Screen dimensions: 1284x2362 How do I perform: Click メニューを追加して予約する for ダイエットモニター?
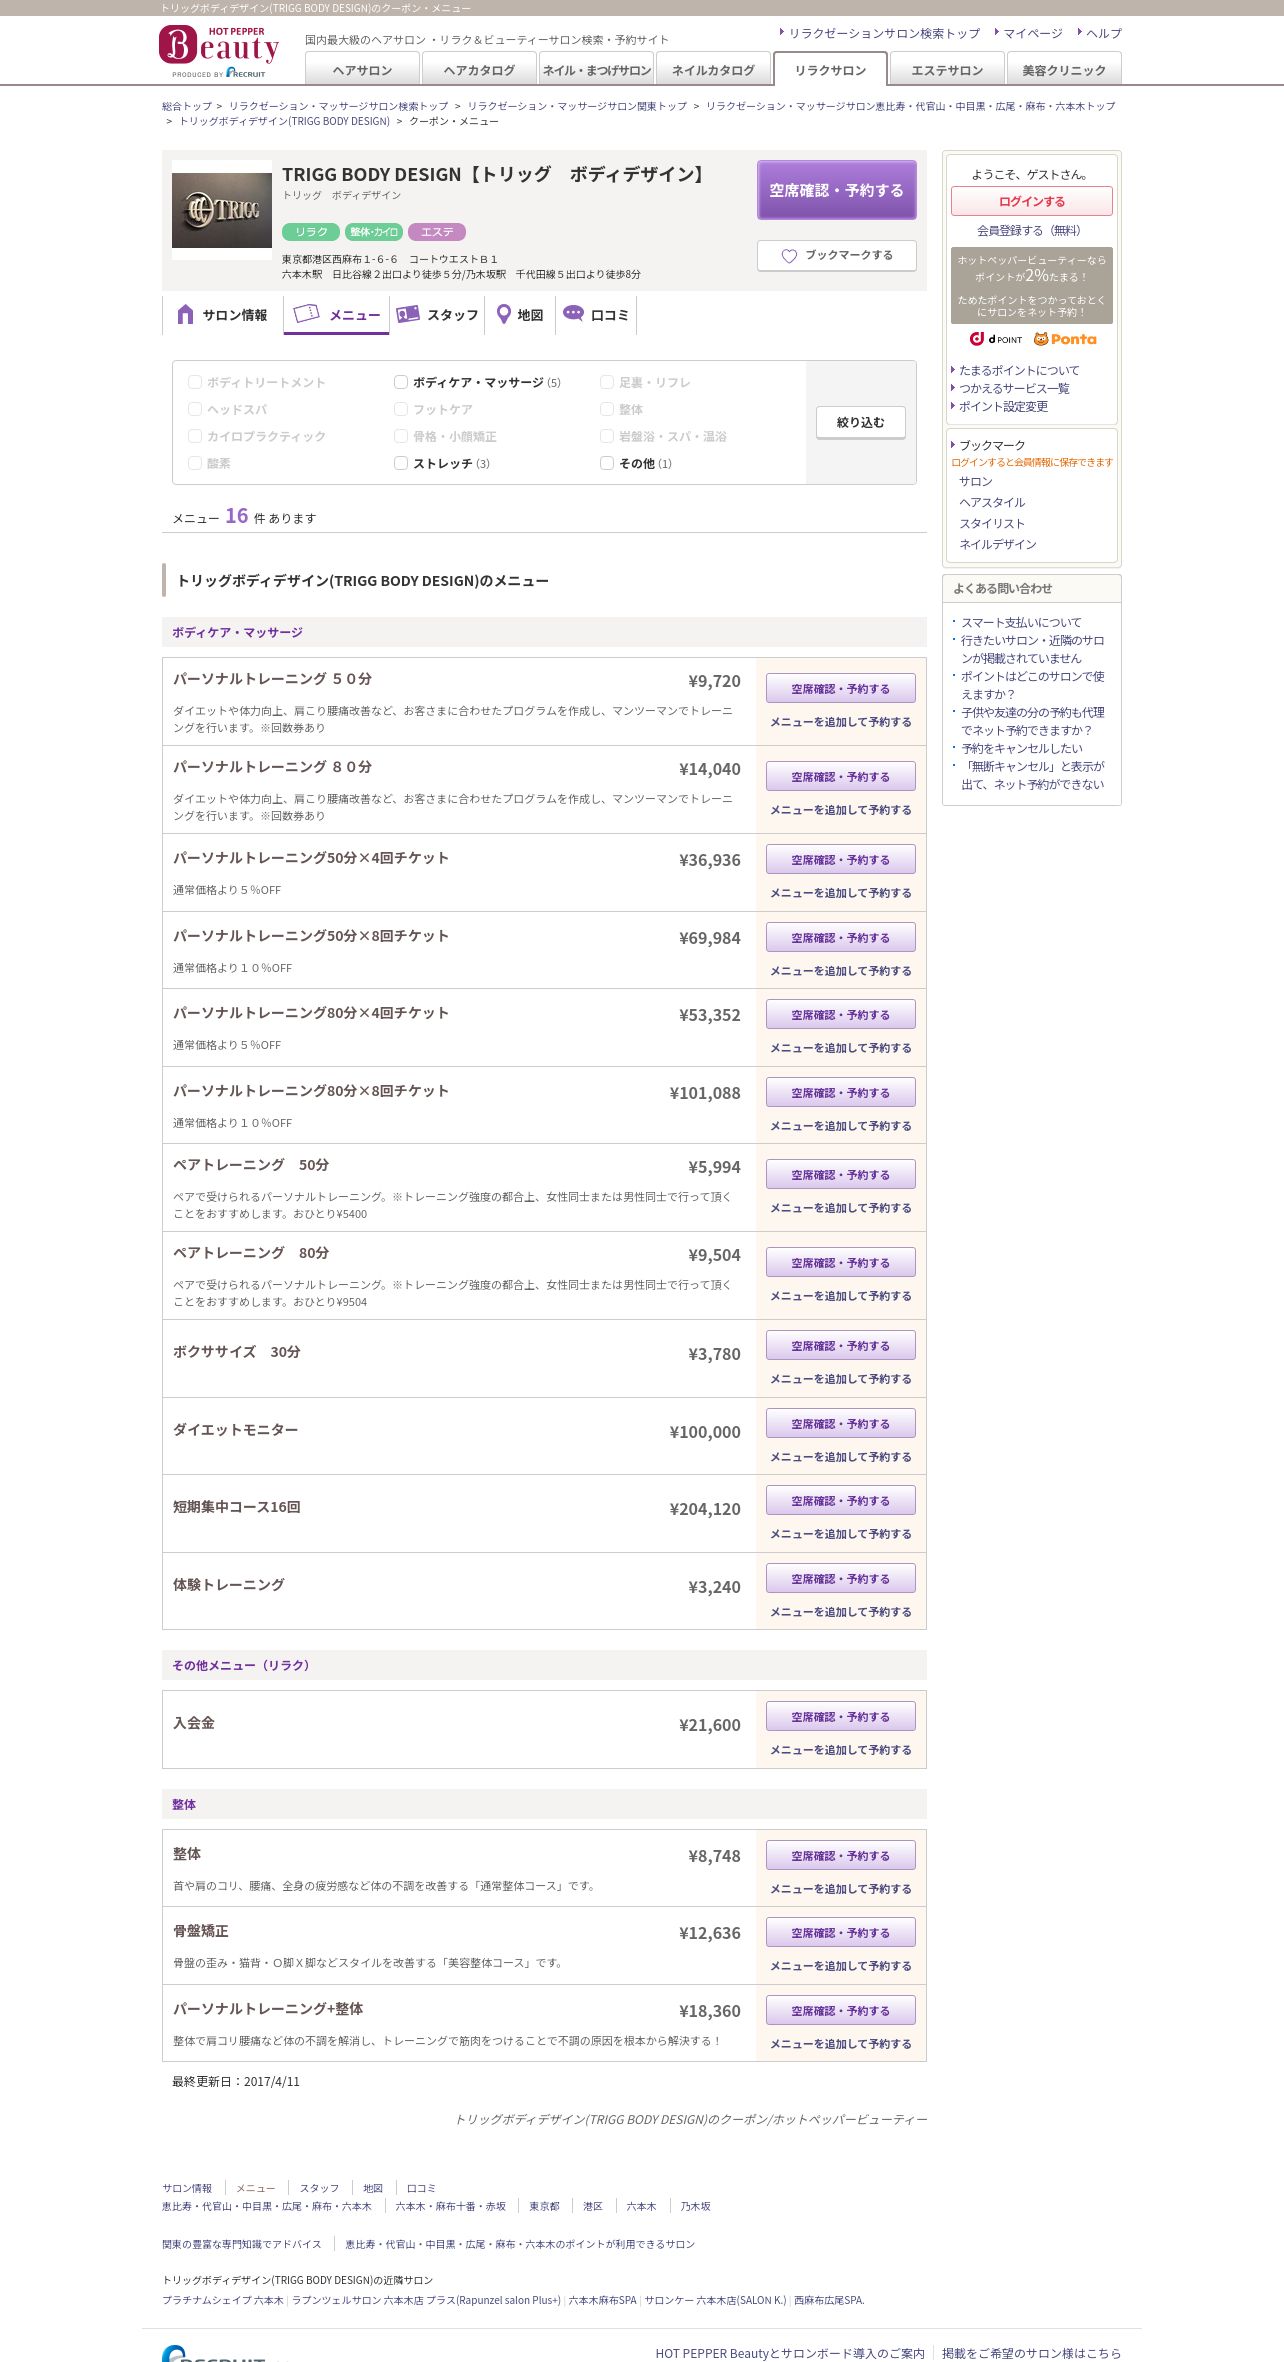tap(840, 1457)
